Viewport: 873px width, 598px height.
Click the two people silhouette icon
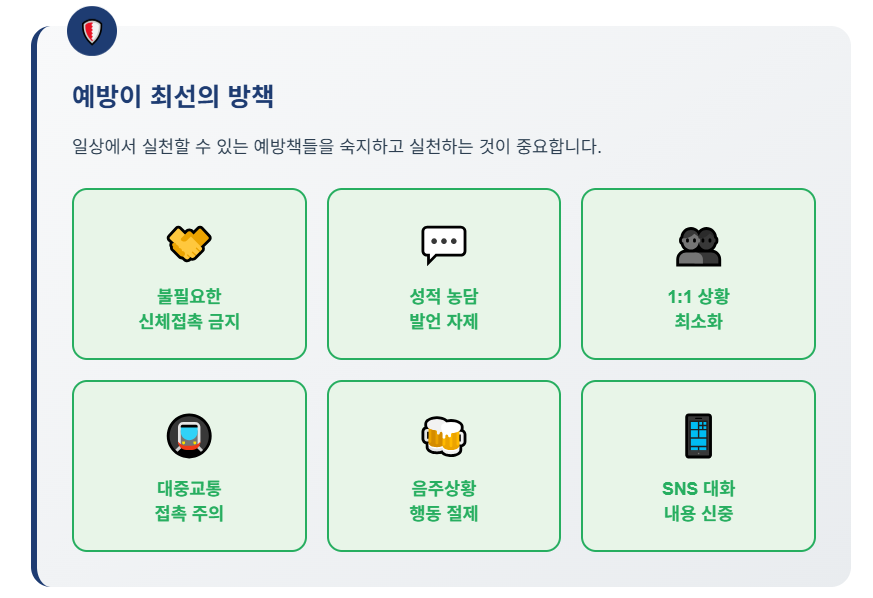click(x=698, y=245)
